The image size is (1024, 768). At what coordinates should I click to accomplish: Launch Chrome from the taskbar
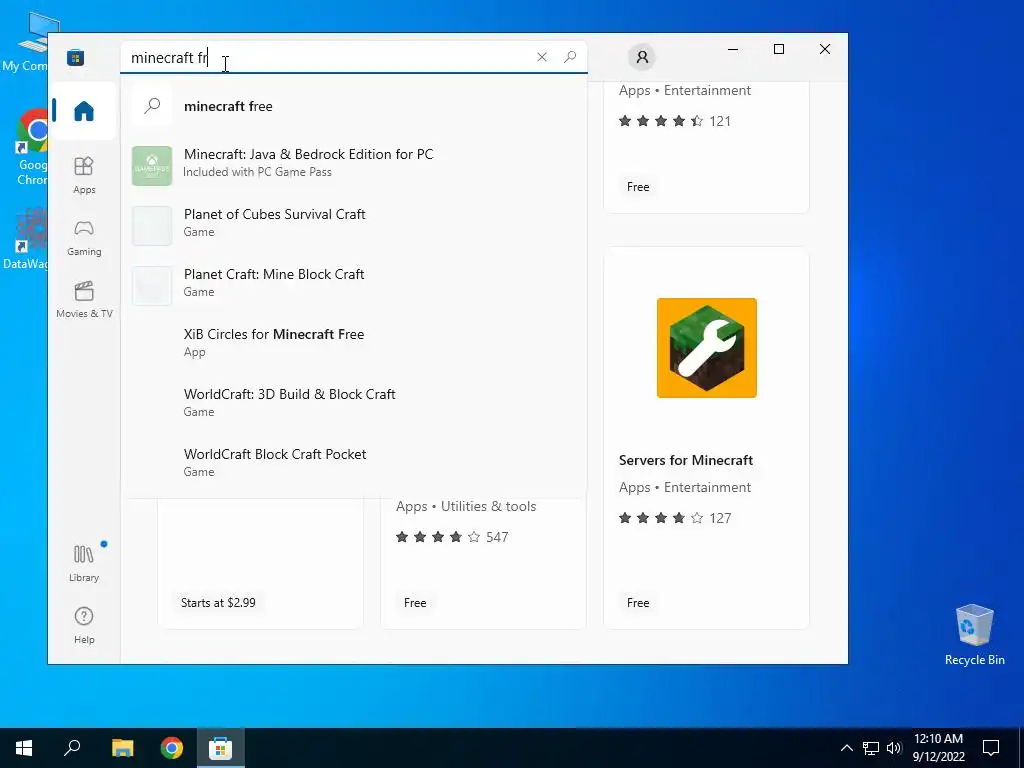pyautogui.click(x=172, y=748)
